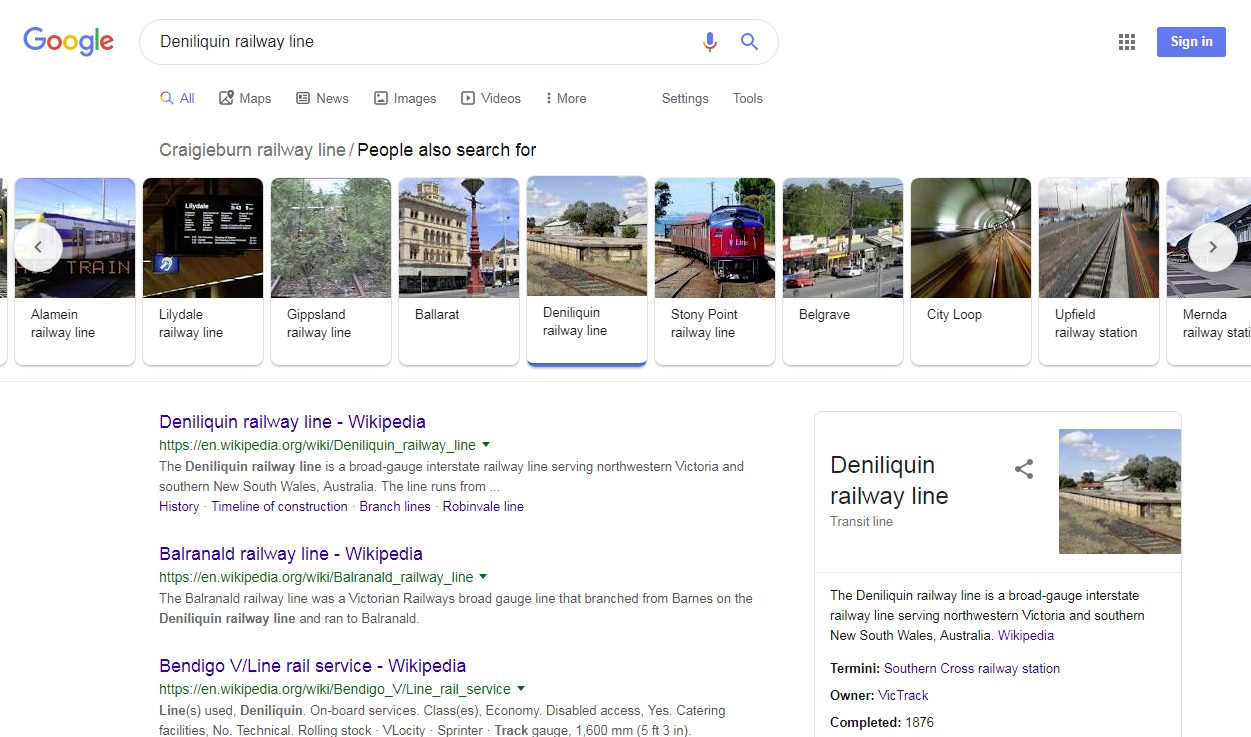Image resolution: width=1251 pixels, height=737 pixels.
Task: Expand dropdown arrow beside Balranald_railway_line URL
Action: [483, 576]
